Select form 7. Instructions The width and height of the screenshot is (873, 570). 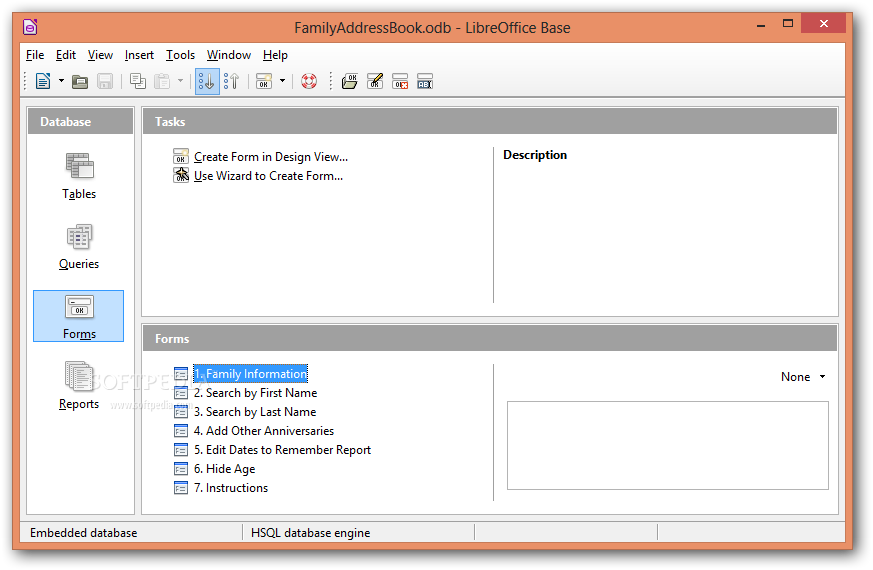[x=231, y=488]
